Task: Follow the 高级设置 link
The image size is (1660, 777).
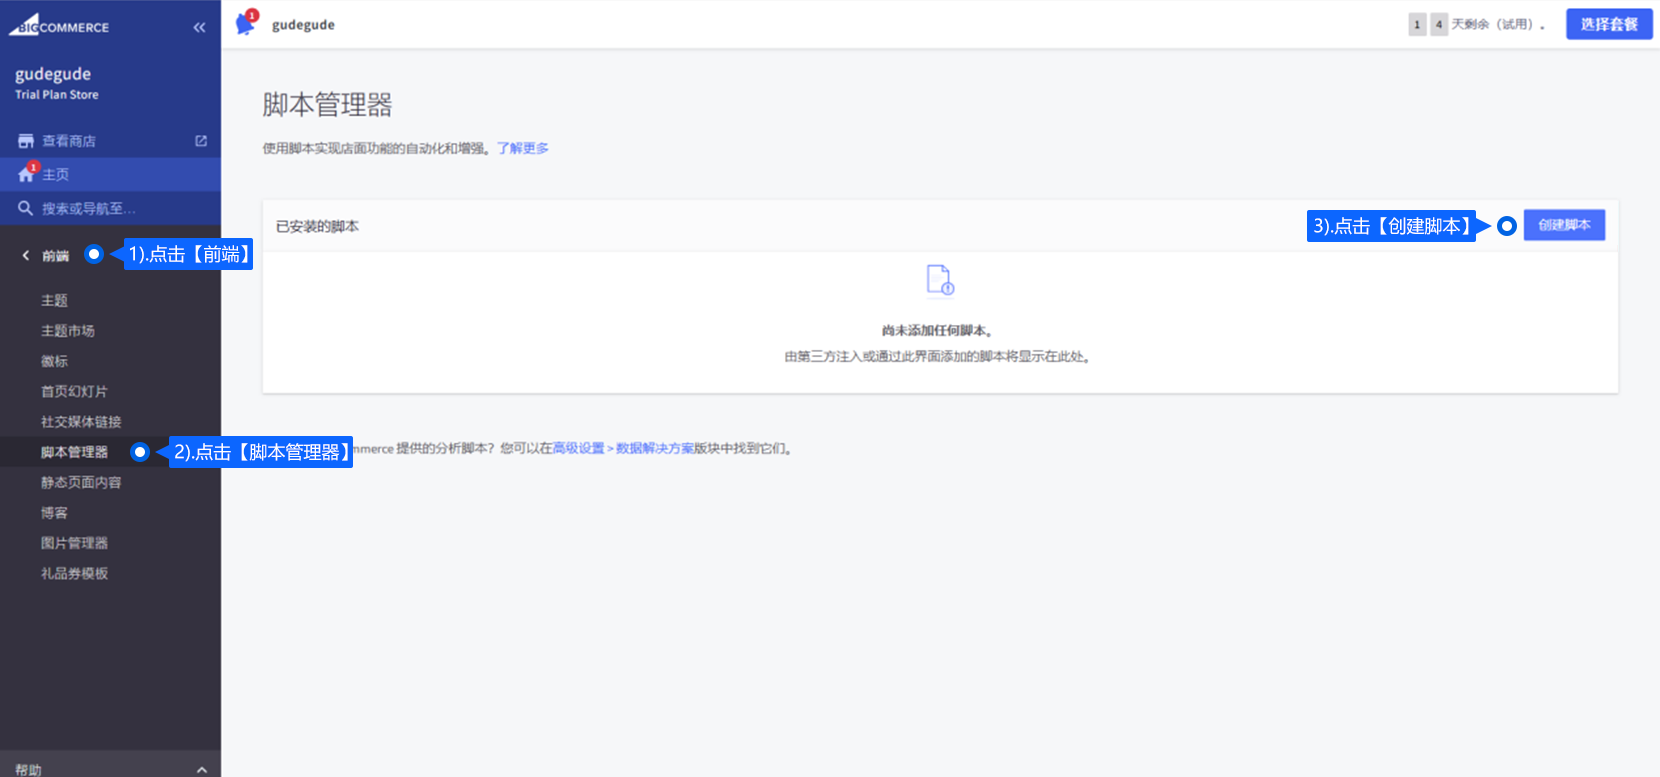Action: 578,448
